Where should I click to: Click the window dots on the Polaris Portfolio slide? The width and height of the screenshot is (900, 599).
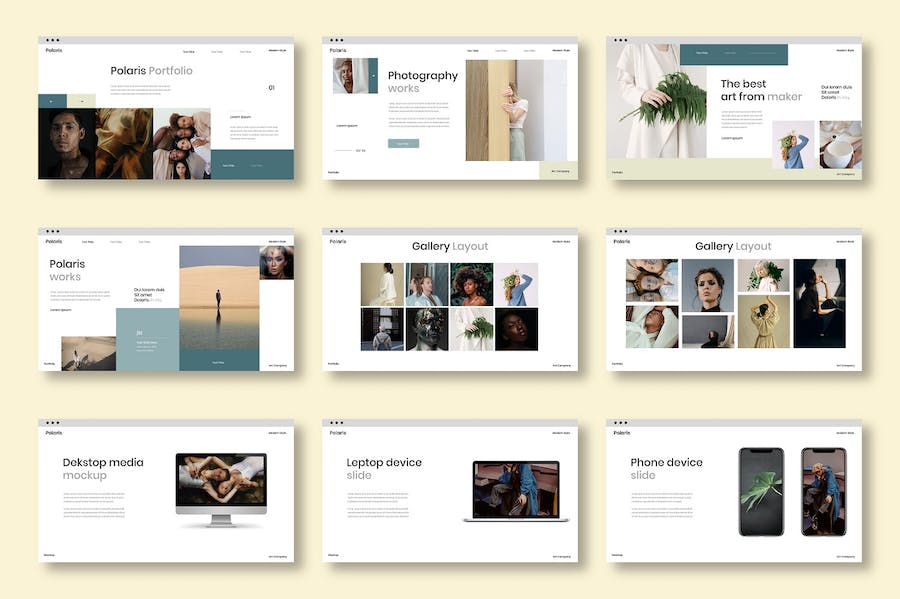53,41
